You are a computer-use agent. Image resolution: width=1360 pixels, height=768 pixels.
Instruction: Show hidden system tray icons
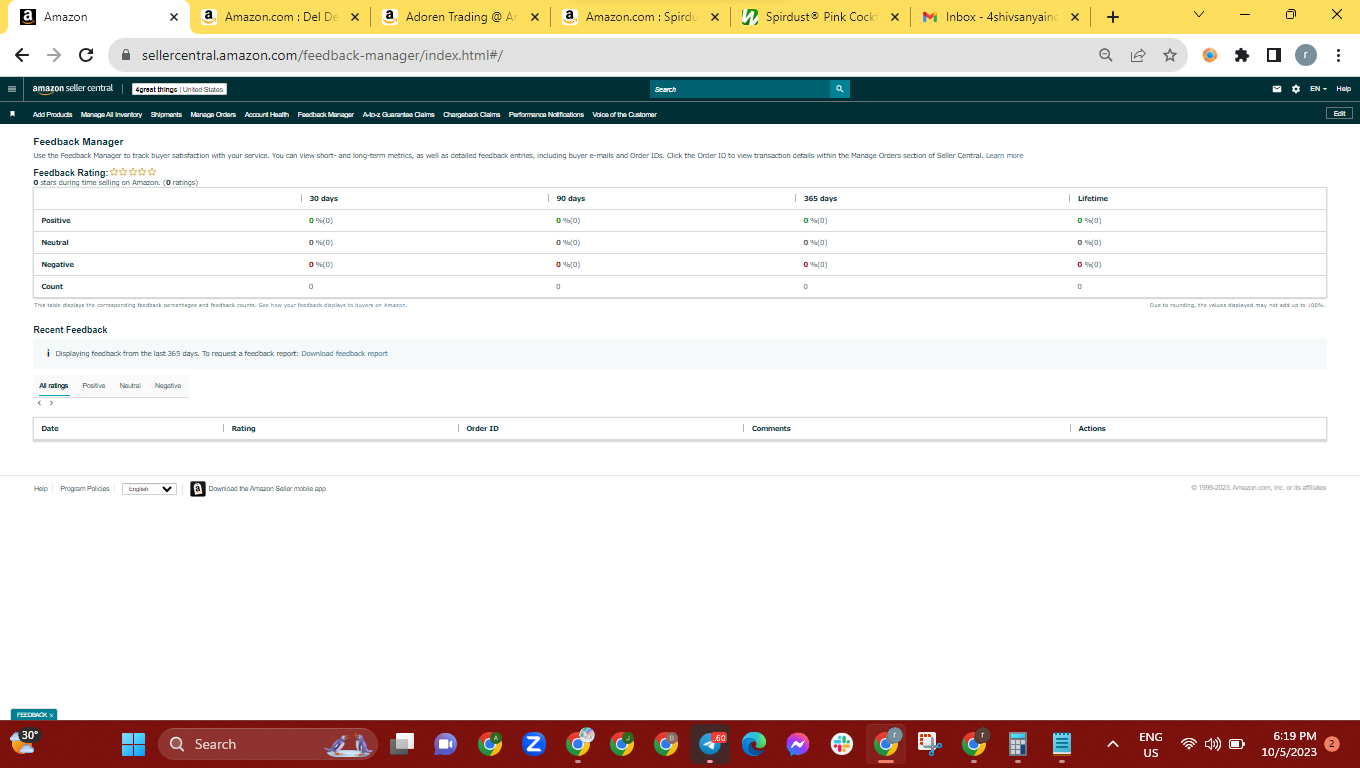(x=1112, y=744)
